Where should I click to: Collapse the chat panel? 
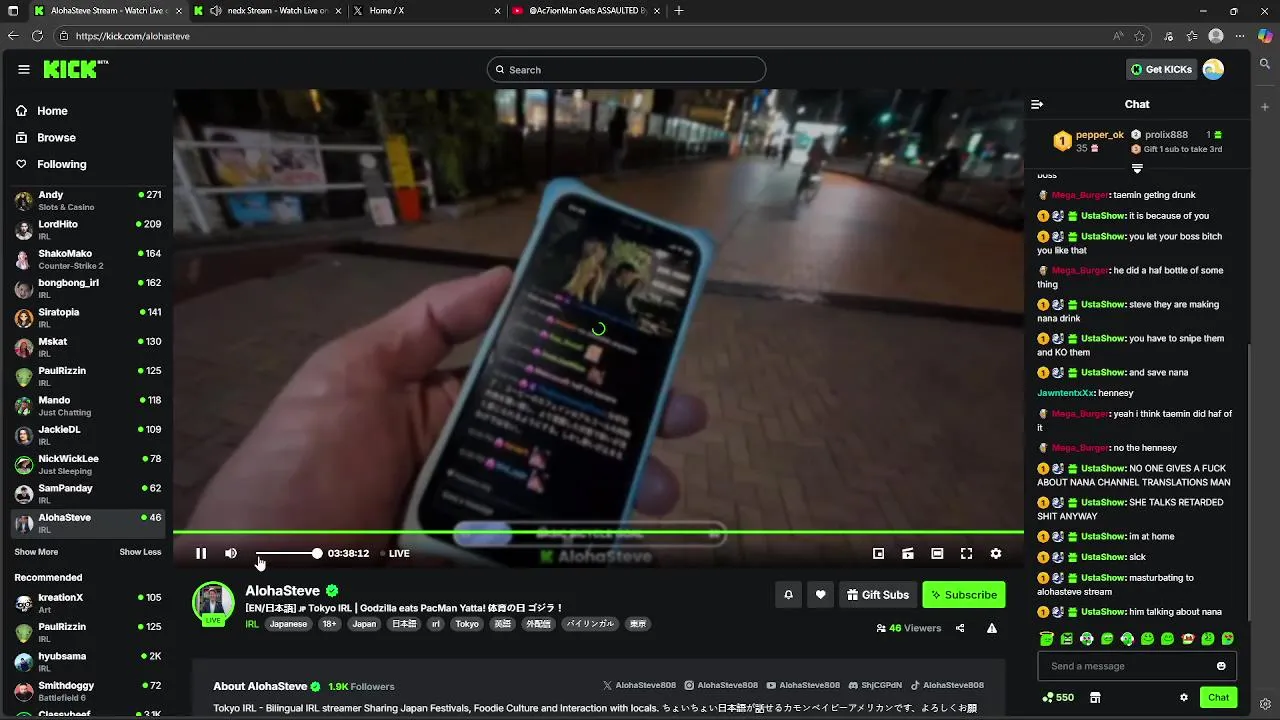(x=1037, y=104)
